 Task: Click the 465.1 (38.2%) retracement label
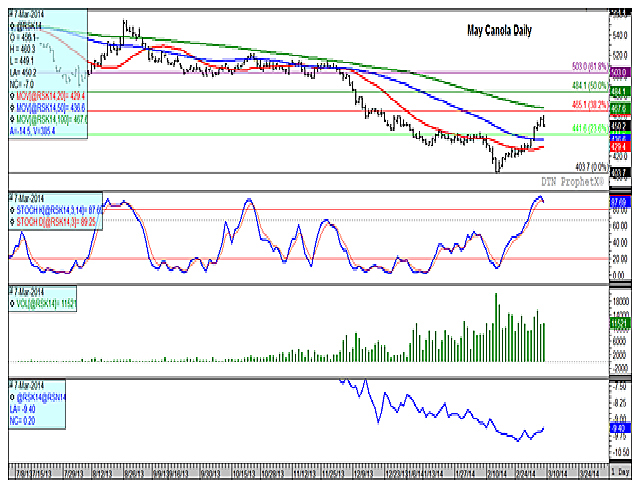click(590, 105)
